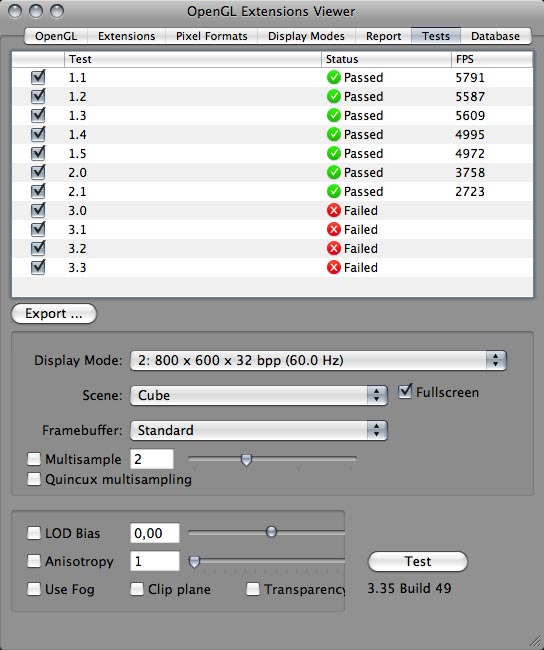Click the Test button
544x650 pixels.
click(x=418, y=561)
